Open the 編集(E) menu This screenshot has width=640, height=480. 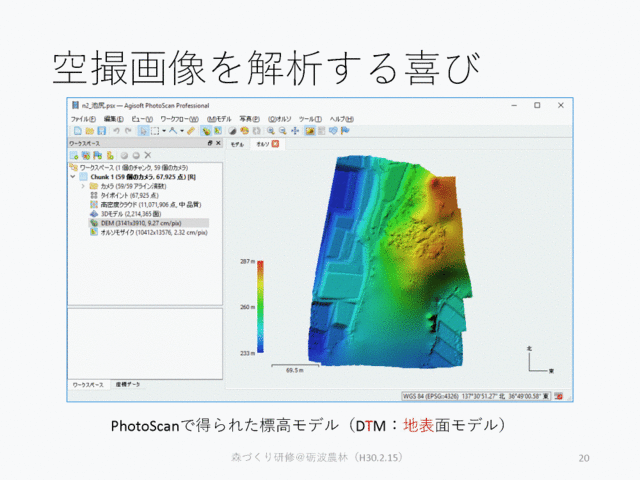click(x=113, y=119)
